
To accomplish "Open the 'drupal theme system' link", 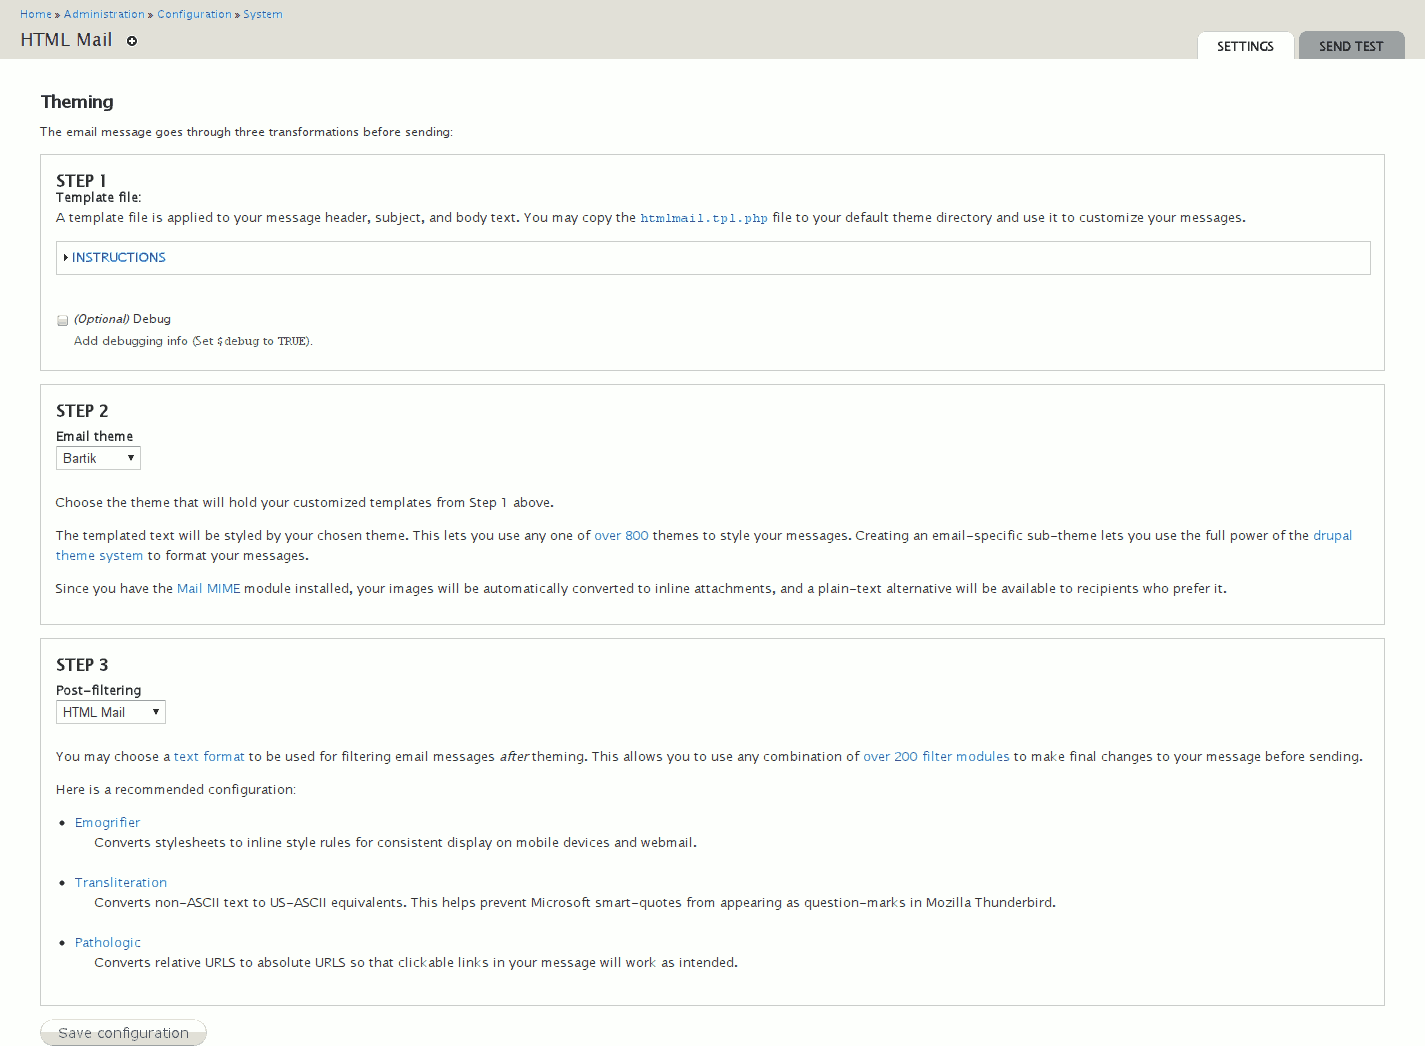I will coord(1332,536).
